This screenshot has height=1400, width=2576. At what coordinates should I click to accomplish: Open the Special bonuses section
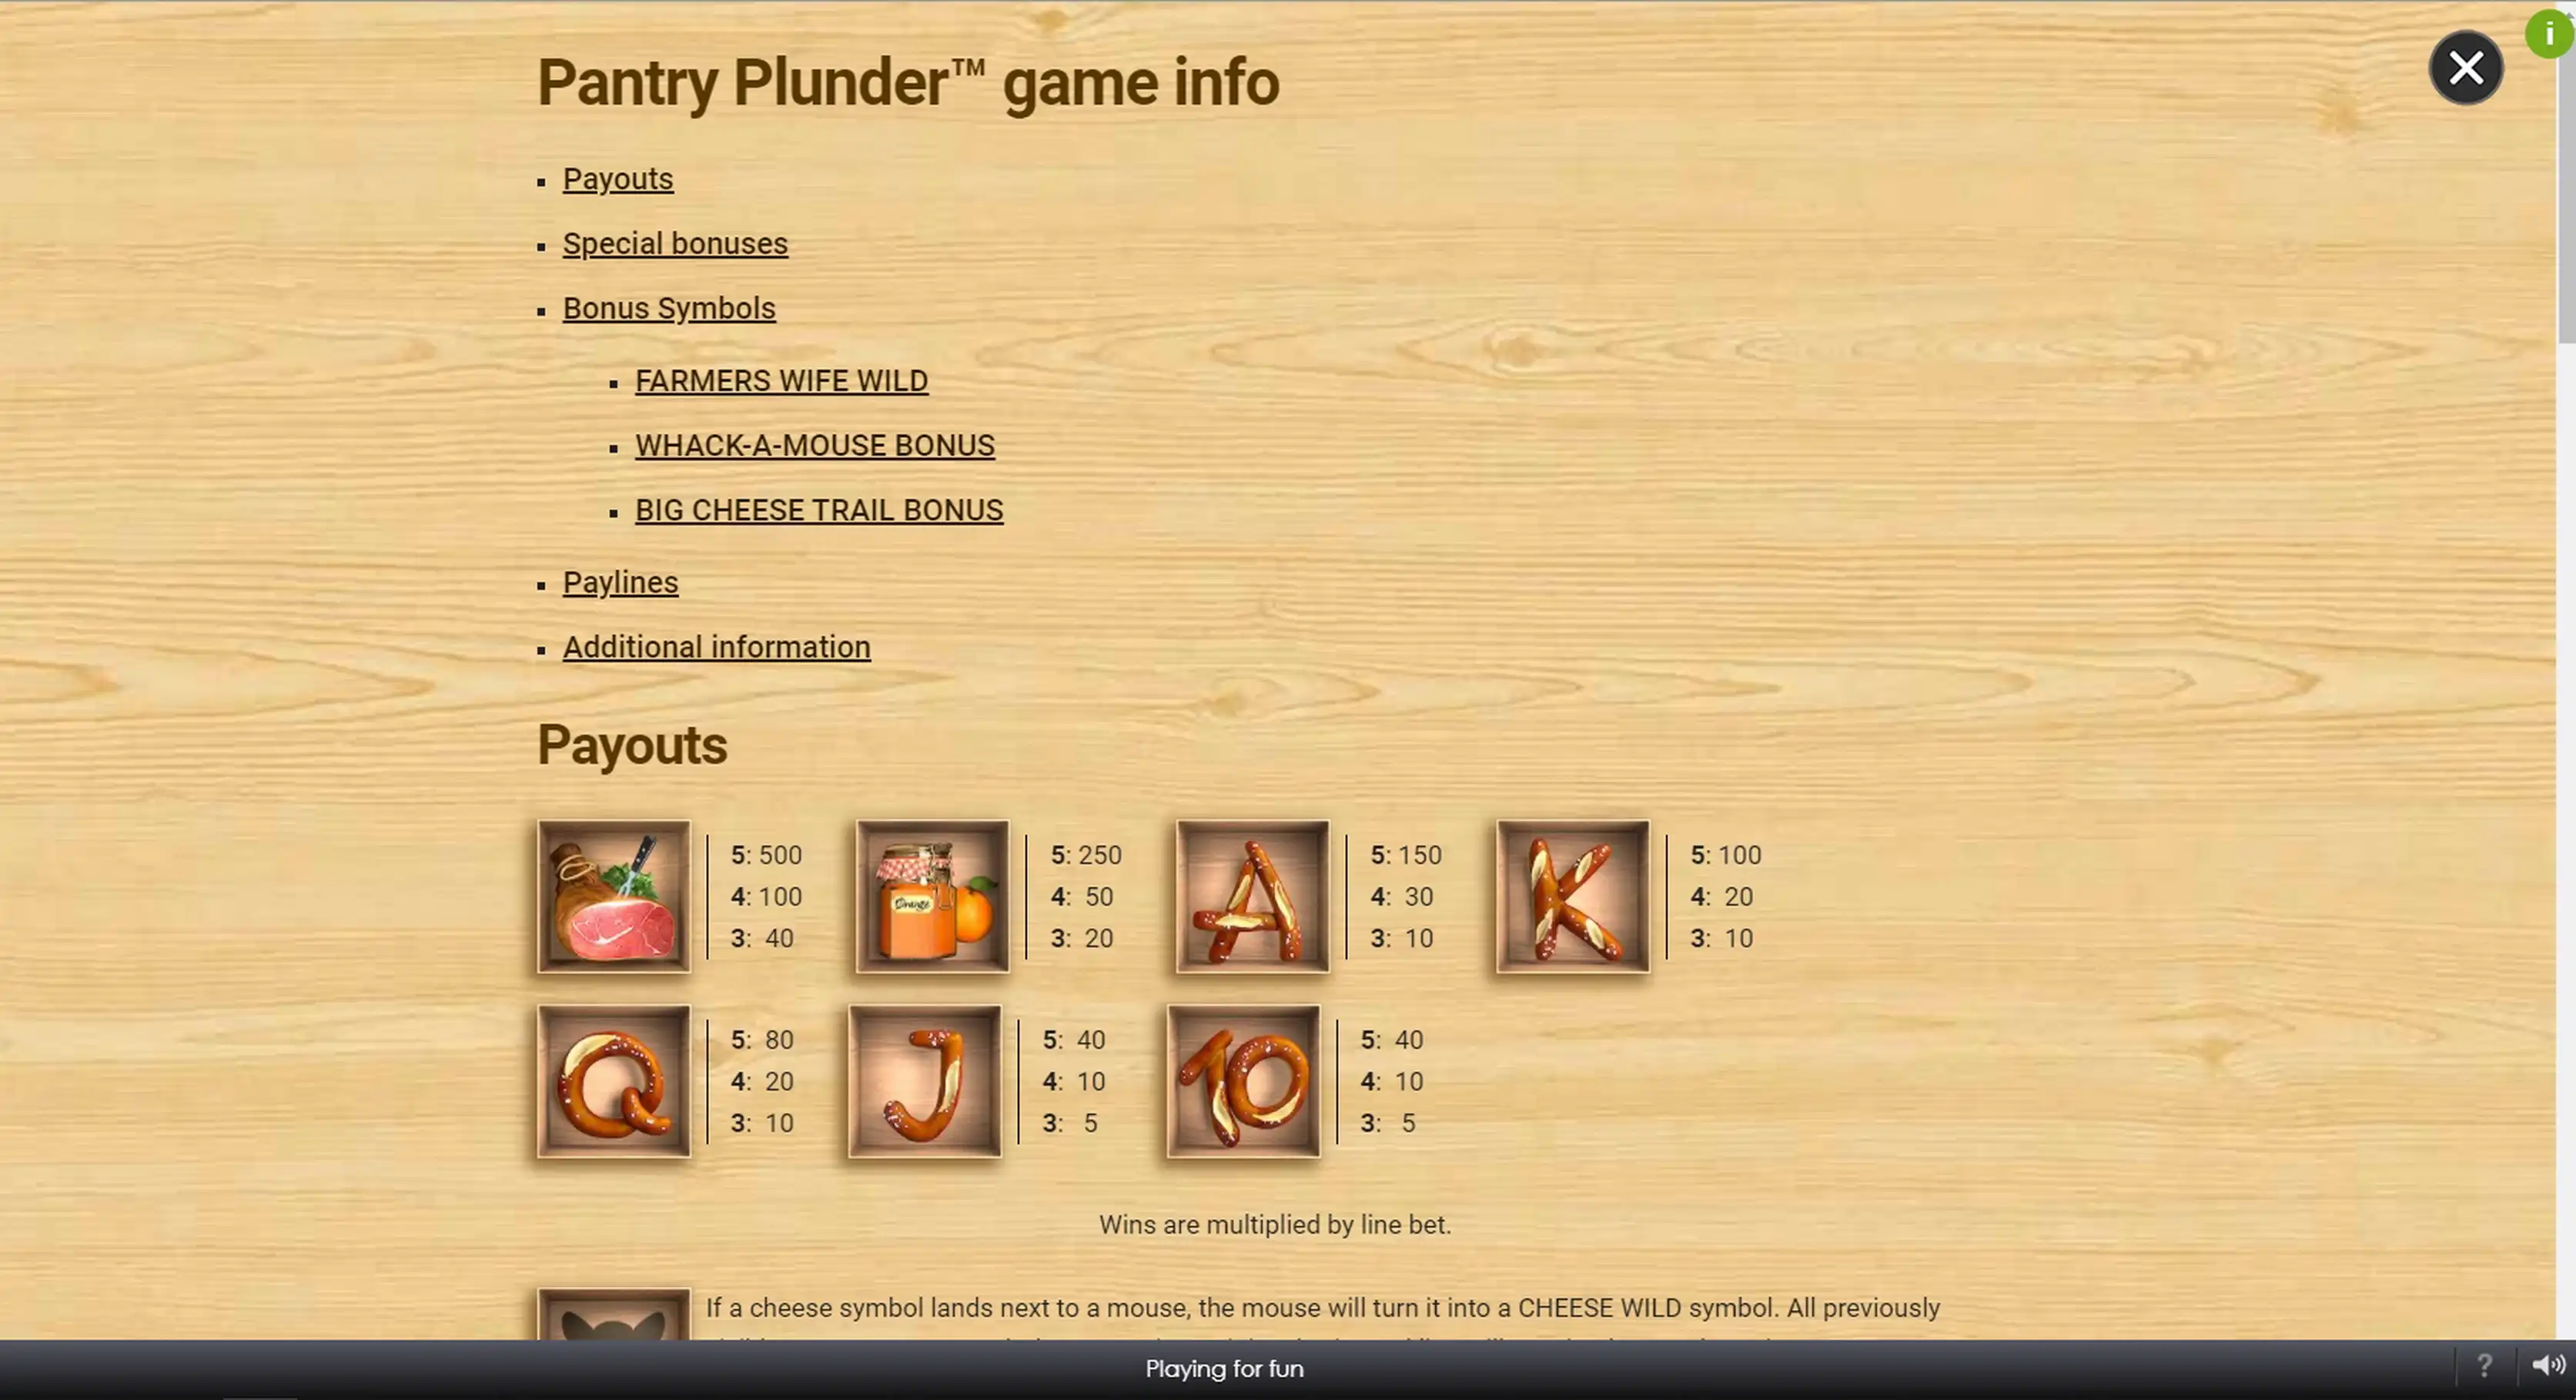tap(675, 241)
